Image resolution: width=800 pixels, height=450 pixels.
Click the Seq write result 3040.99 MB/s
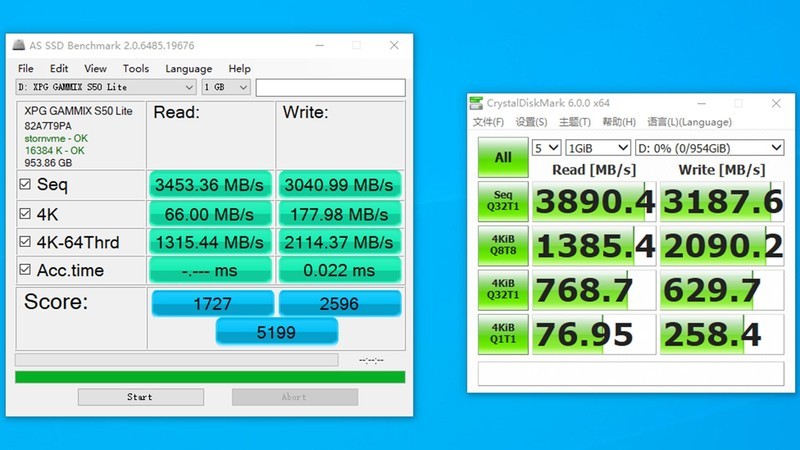click(x=340, y=185)
